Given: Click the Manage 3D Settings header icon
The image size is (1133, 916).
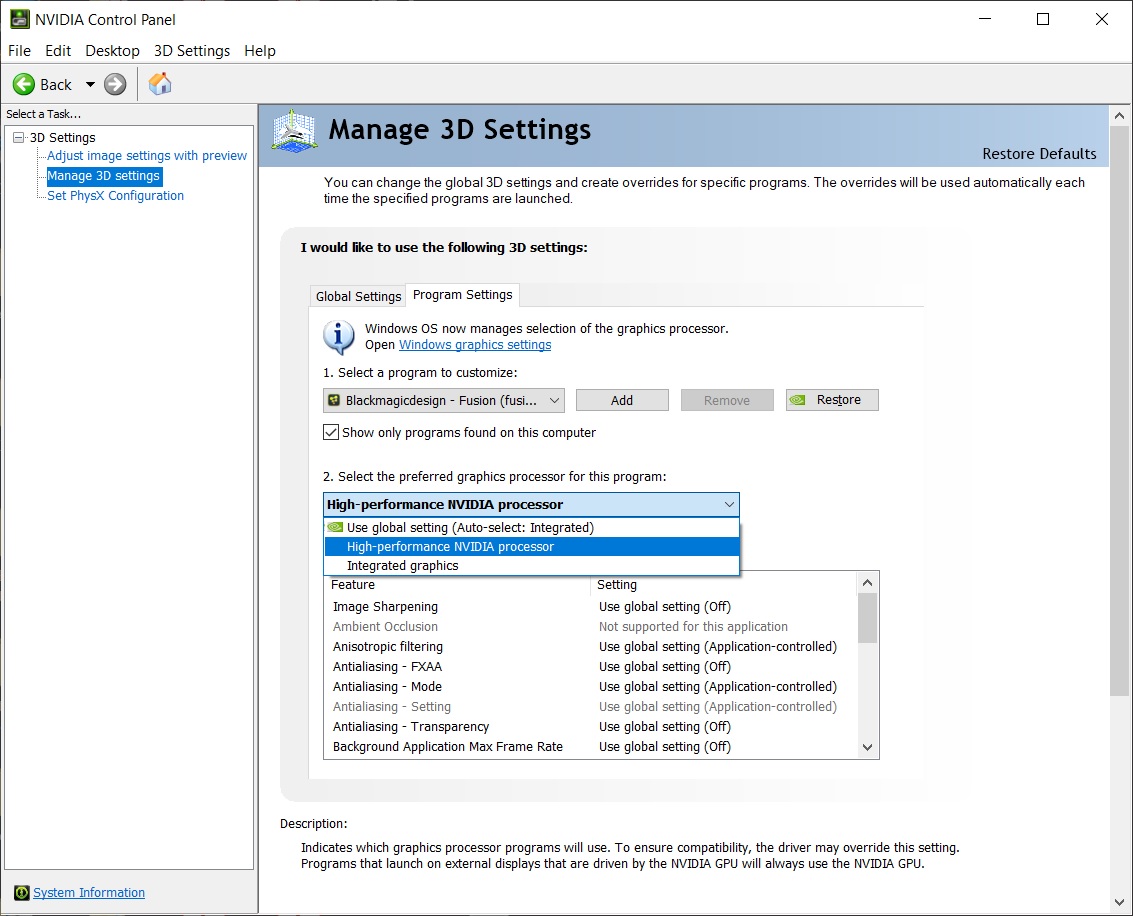Looking at the screenshot, I should [x=294, y=131].
